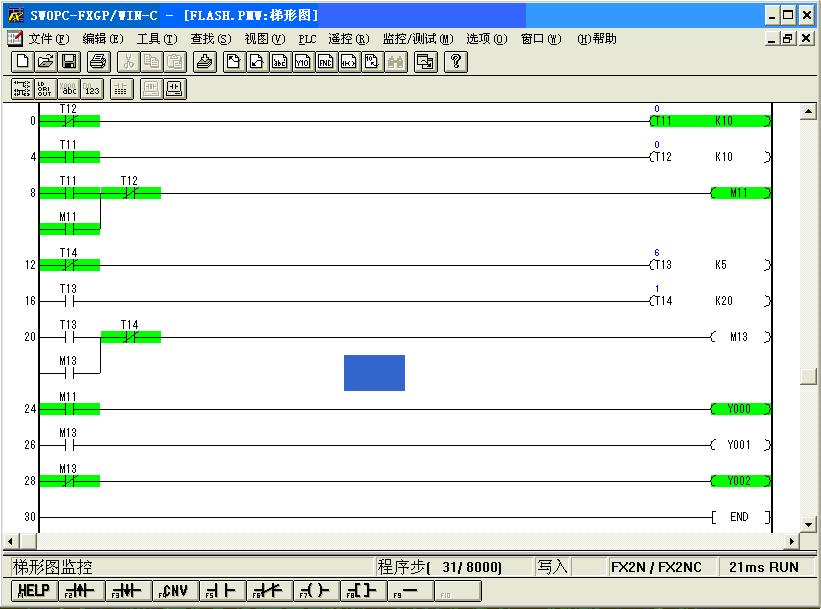Click the HELP button in bottom toolbar

[33, 591]
